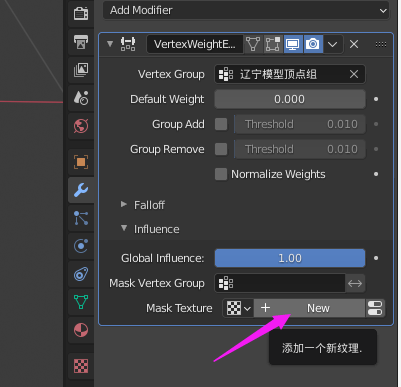Animate the Global Influence property dot
Image resolution: width=401 pixels, height=387 pixels.
(376, 258)
